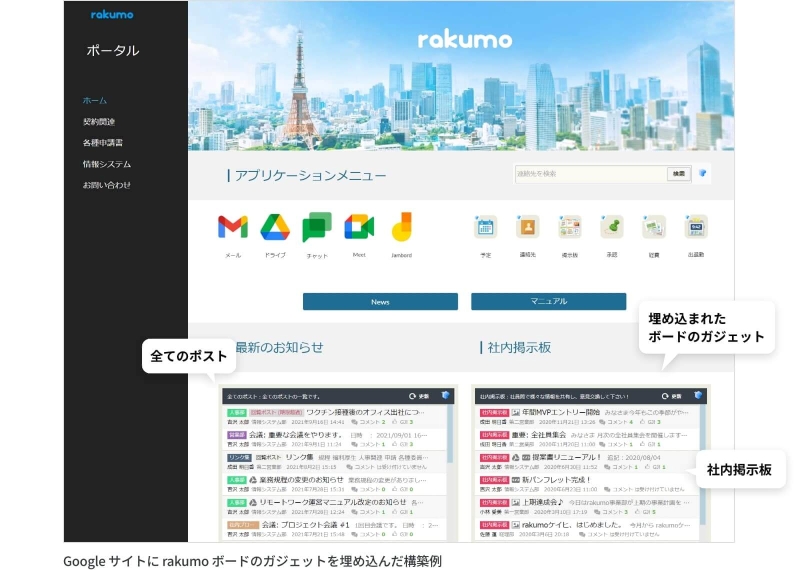Launch the Google Chat チャット icon
The width and height of the screenshot is (800, 570).
tap(317, 228)
